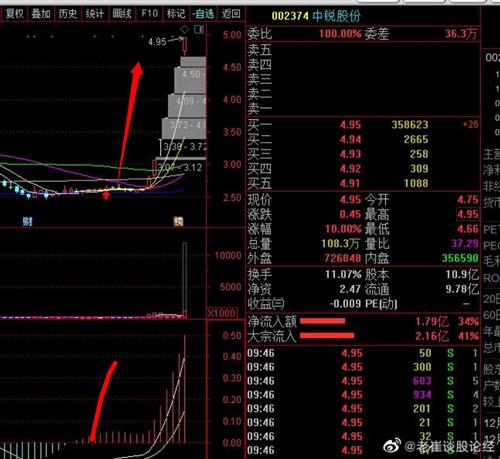Viewport: 500px width, 459px height.
Task: Click the 量比 value 37.29
Action: pyautogui.click(x=465, y=244)
